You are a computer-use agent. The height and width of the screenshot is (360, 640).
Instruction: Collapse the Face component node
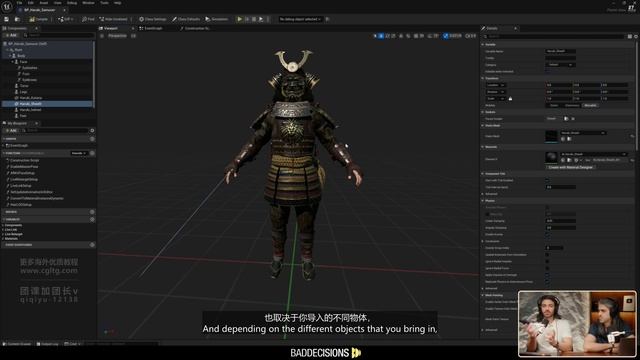tap(13, 62)
